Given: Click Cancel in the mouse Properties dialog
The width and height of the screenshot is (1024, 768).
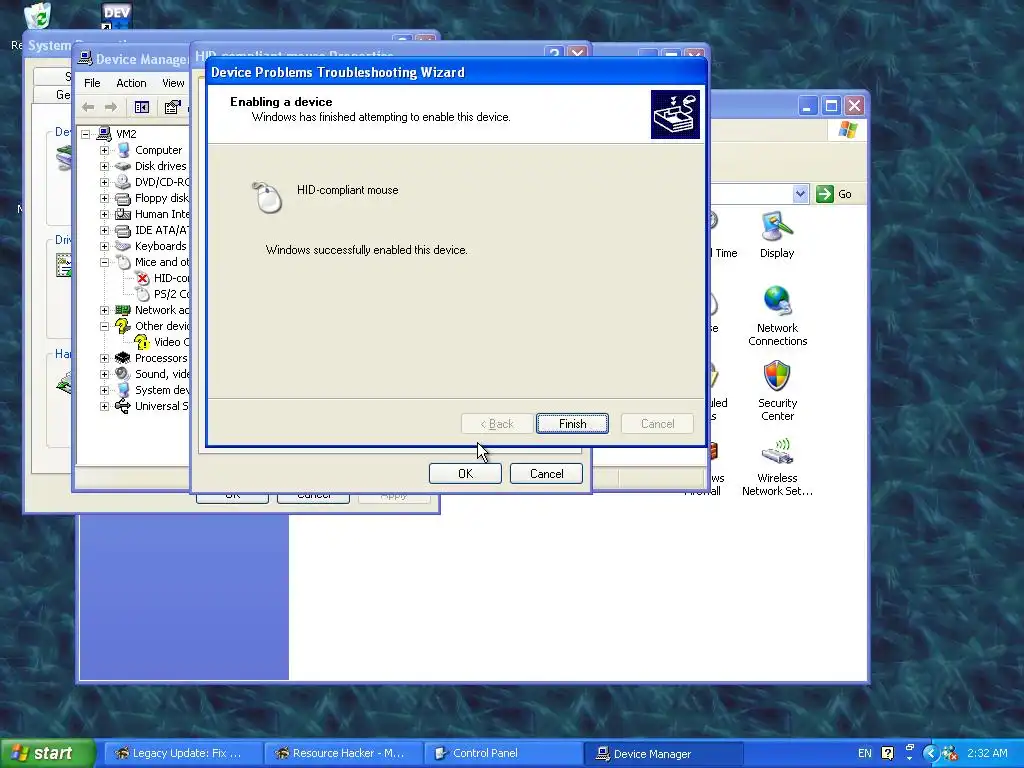Looking at the screenshot, I should (546, 473).
